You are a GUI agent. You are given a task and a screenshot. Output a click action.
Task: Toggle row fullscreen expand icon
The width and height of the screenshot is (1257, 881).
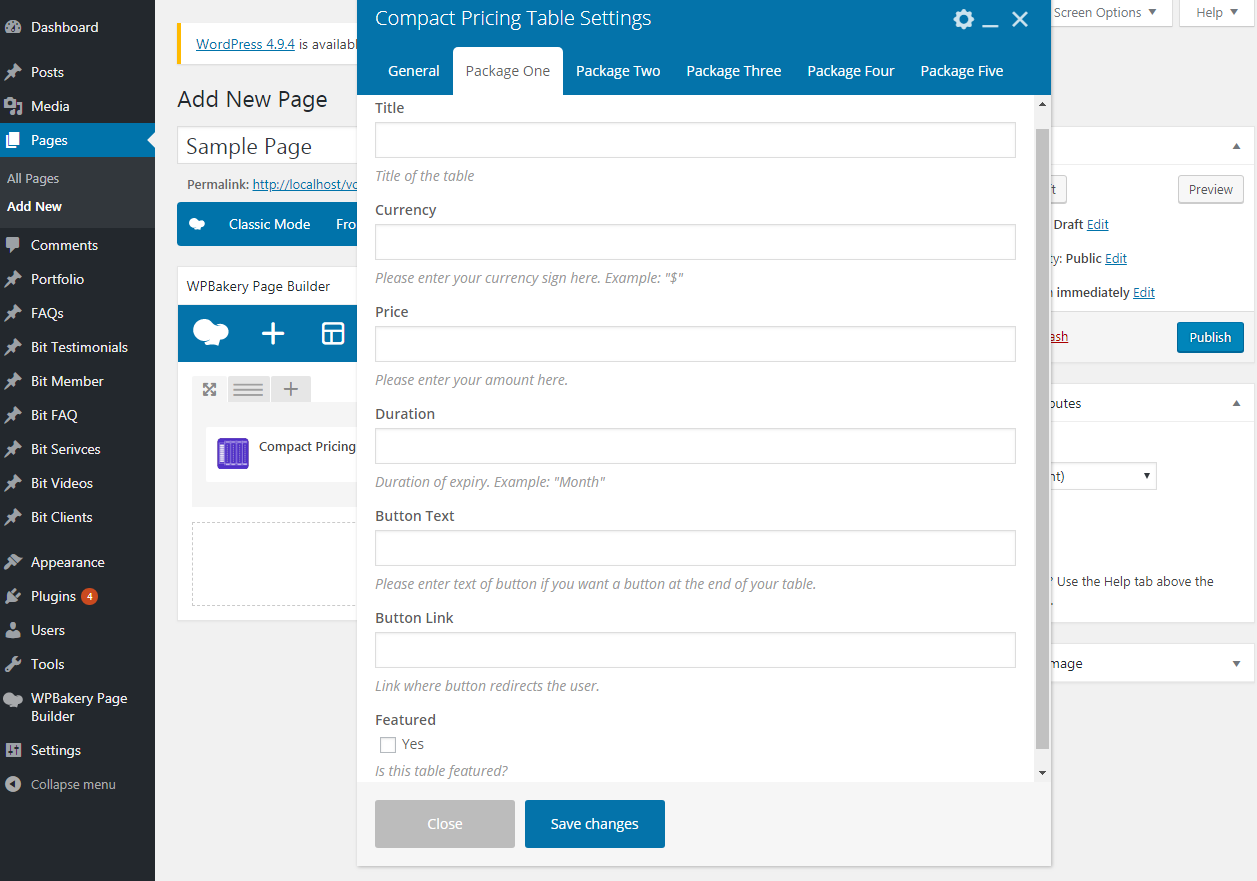coord(209,389)
